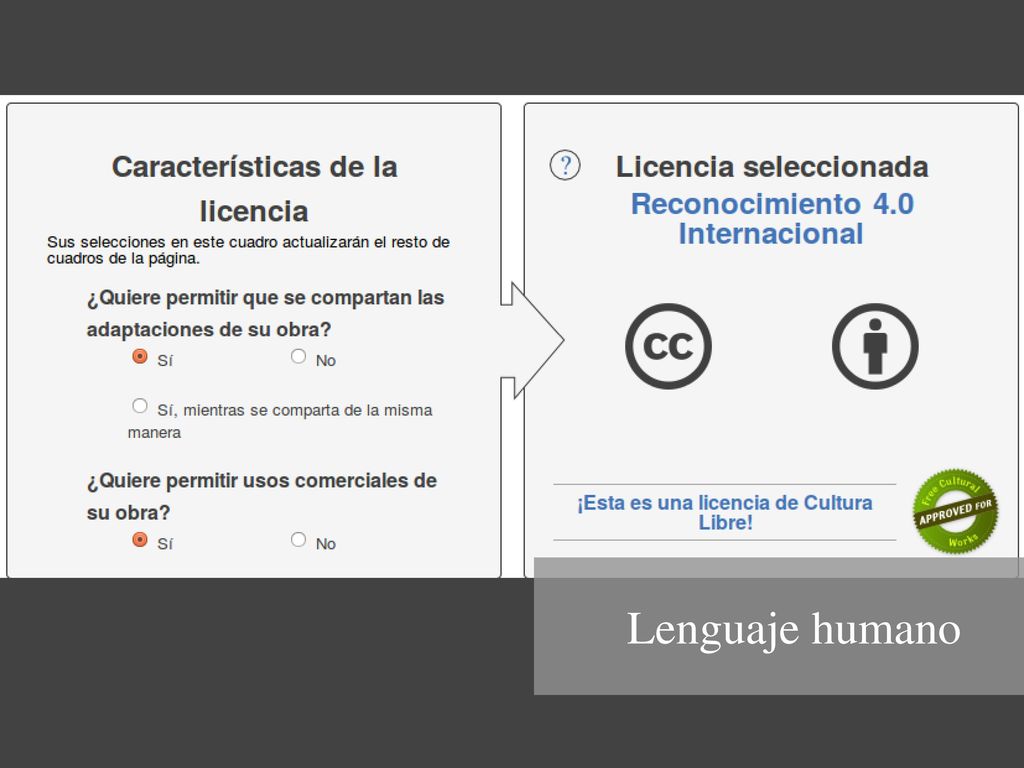
Task: Select No for sharing adaptations
Action: pos(298,357)
